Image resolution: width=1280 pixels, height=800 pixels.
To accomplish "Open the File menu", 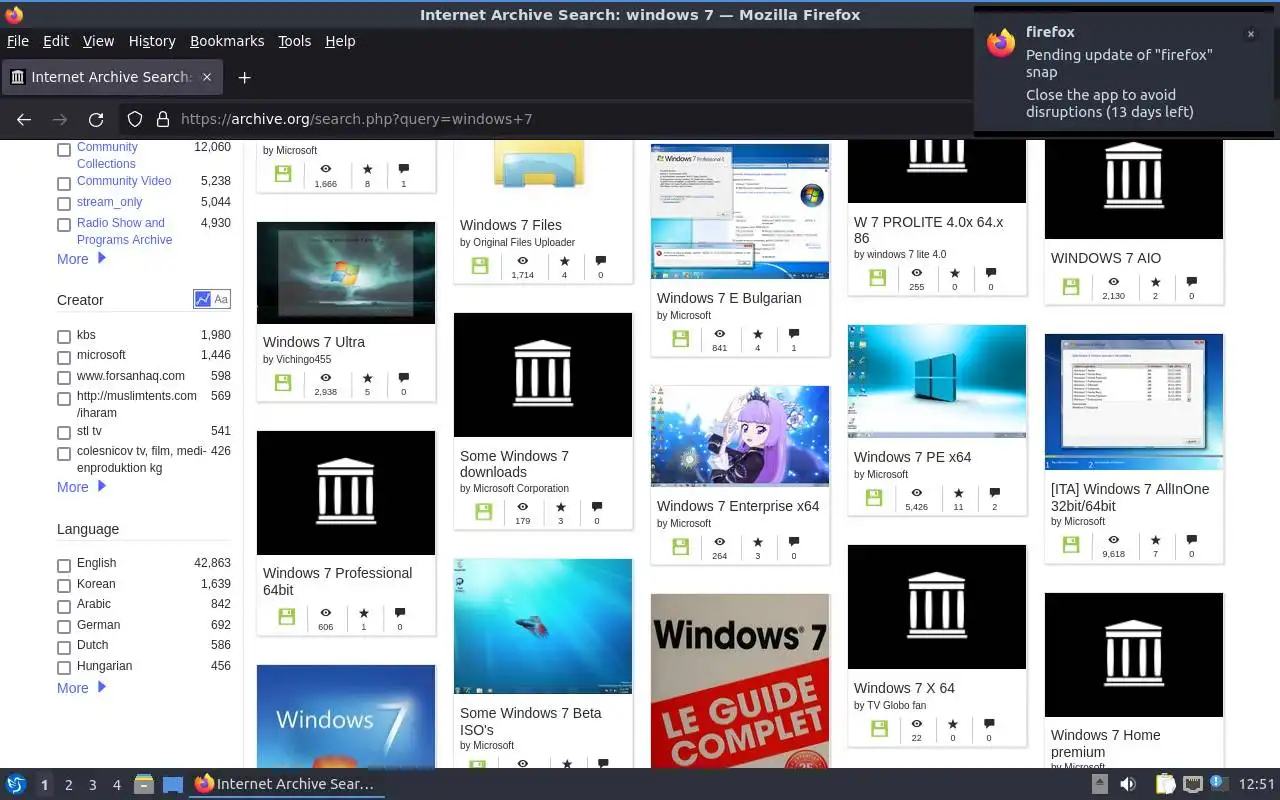I will [x=18, y=41].
